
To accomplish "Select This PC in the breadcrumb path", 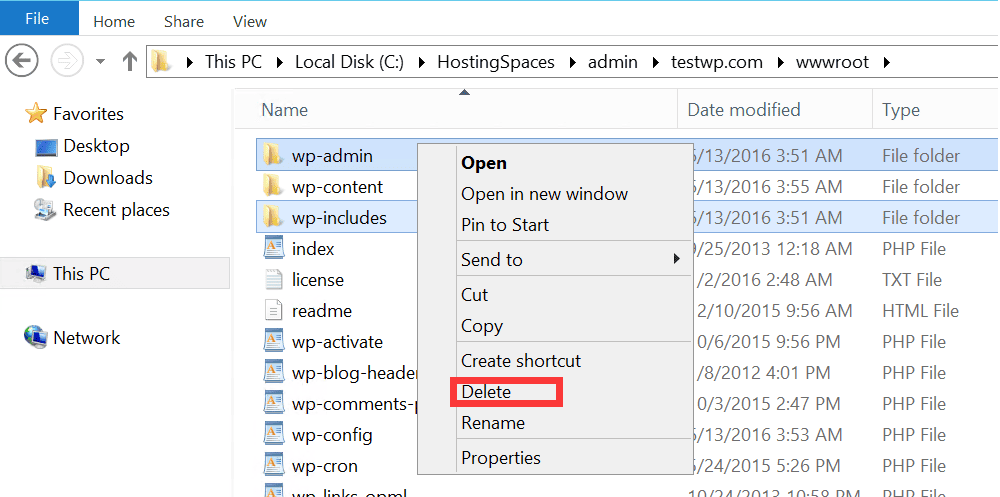I will pos(233,63).
